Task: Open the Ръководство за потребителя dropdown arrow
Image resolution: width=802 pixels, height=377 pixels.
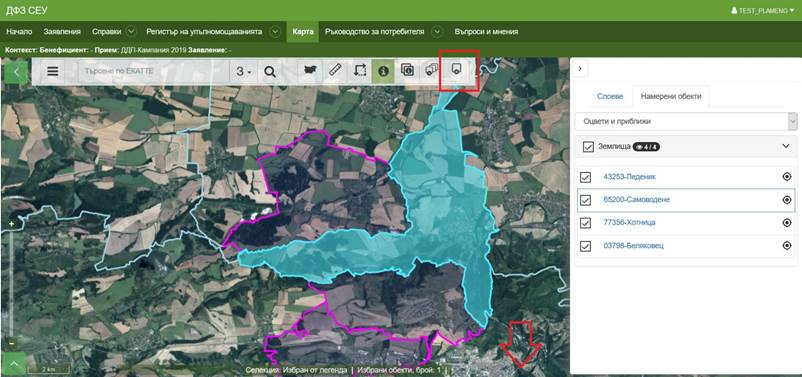Action: 436,31
